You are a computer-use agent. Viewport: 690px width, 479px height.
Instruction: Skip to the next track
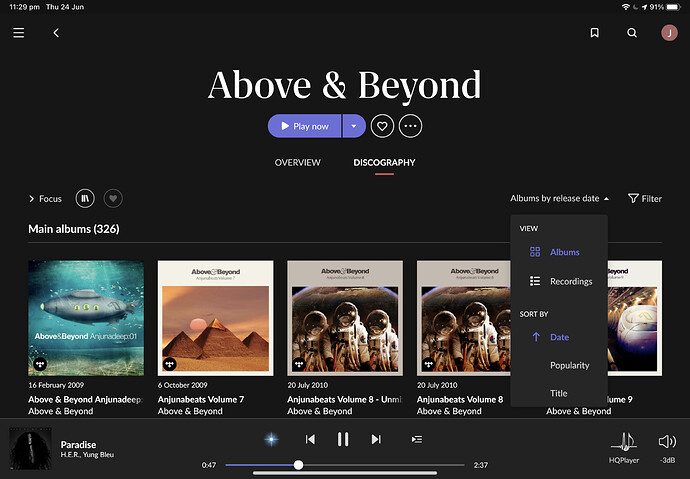click(x=376, y=439)
